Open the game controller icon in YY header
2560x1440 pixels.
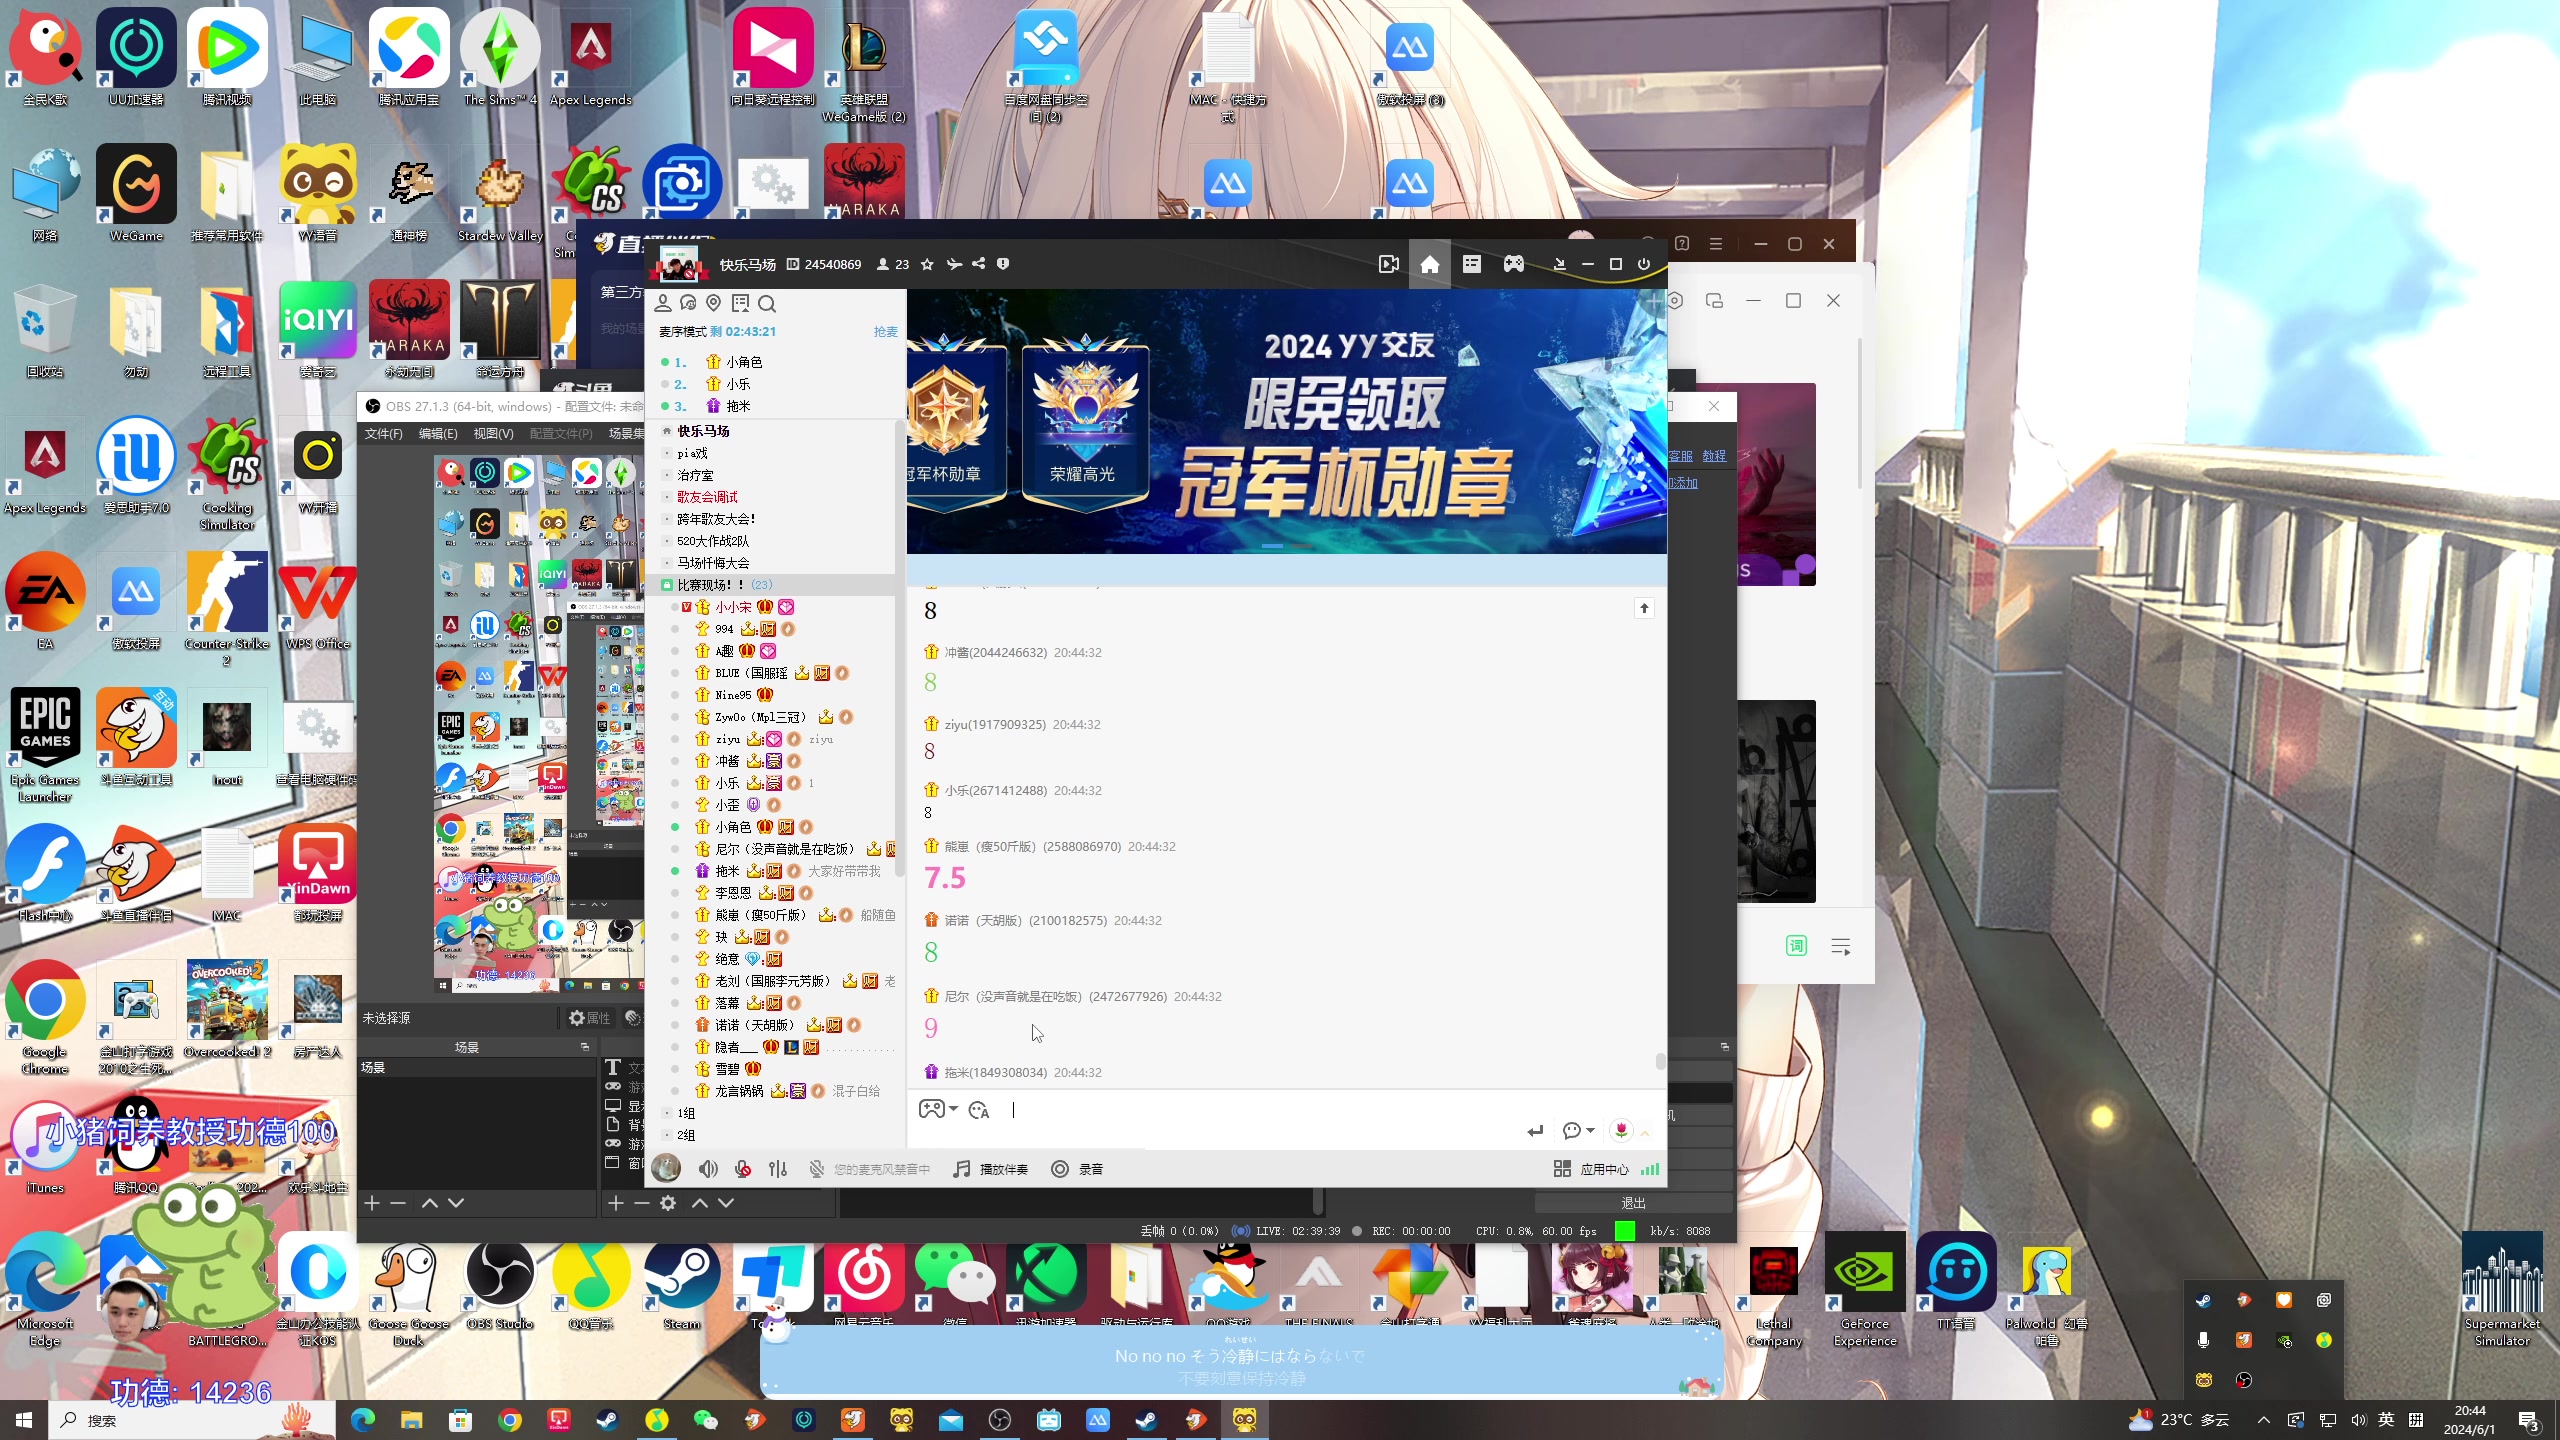1514,264
